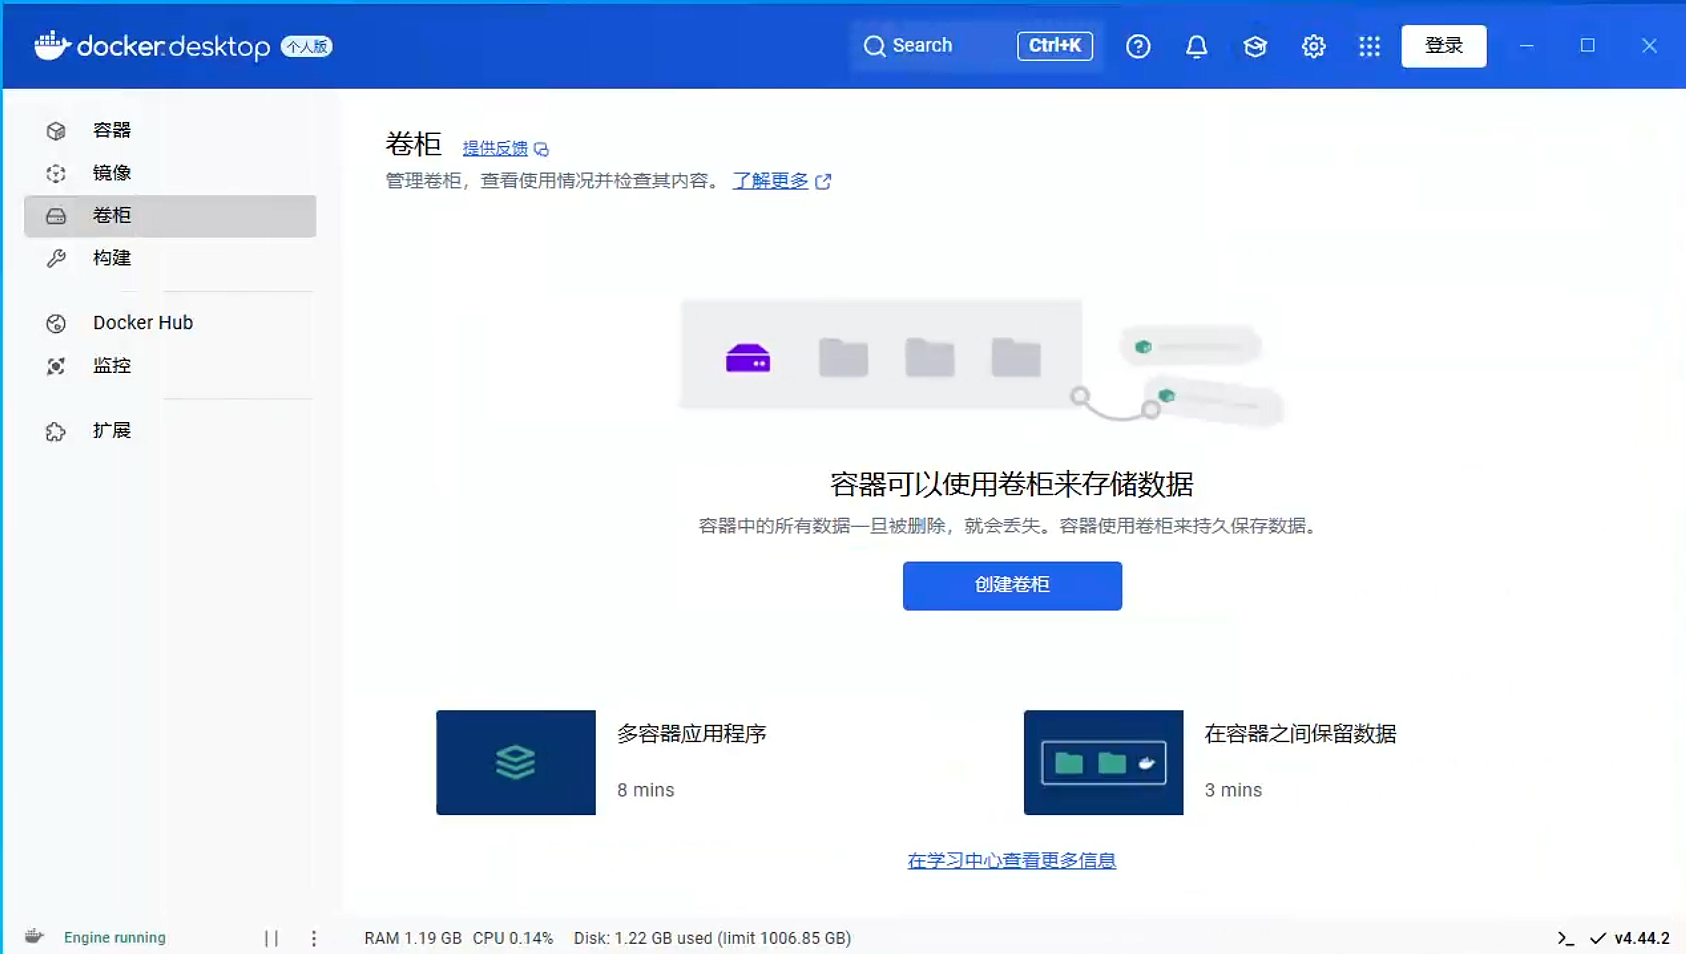Click the feedback icon beside 提供反馈
The image size is (1686, 954).
(x=541, y=149)
